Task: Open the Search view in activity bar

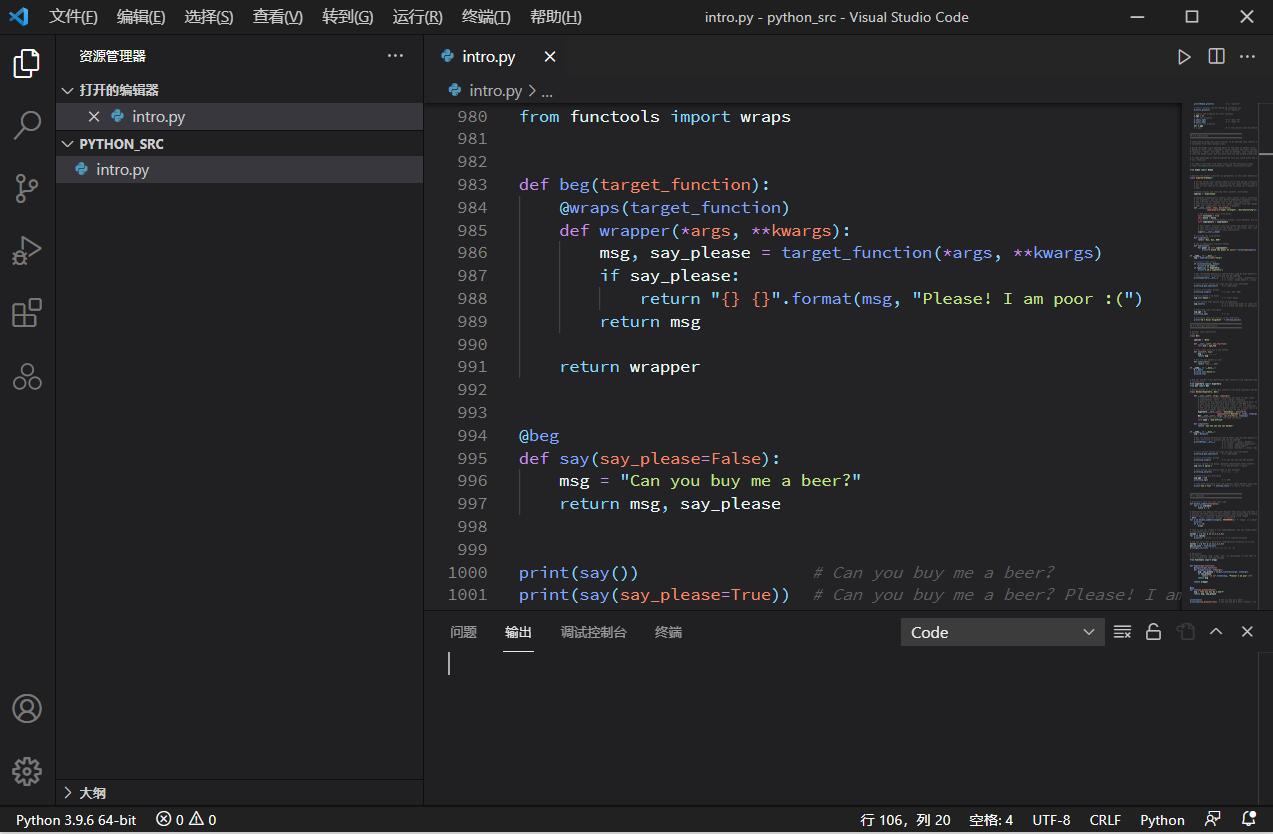Action: tap(27, 125)
